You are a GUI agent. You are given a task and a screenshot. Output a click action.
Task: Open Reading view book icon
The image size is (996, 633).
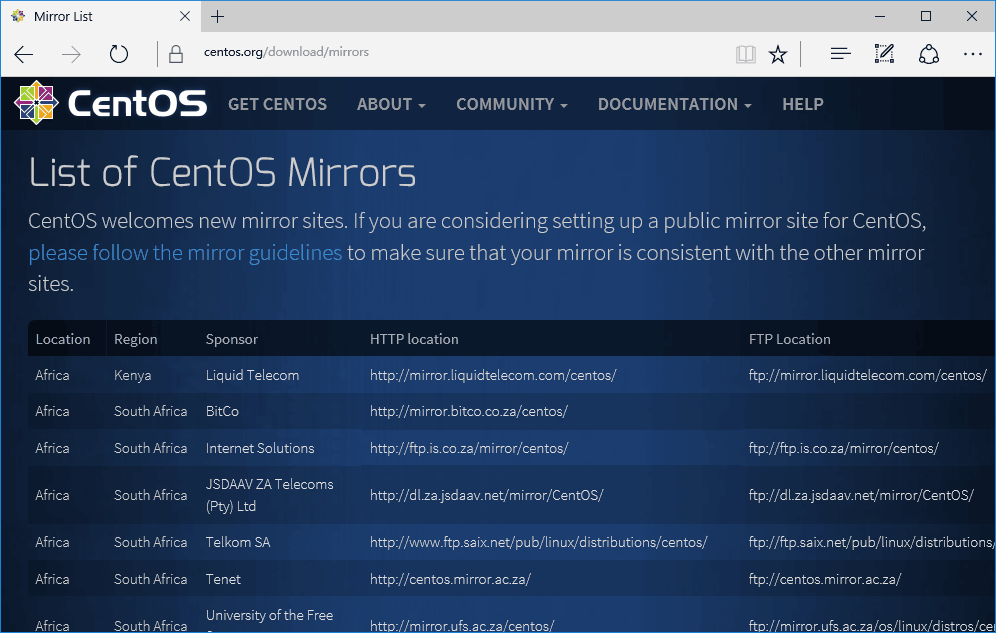click(x=745, y=54)
